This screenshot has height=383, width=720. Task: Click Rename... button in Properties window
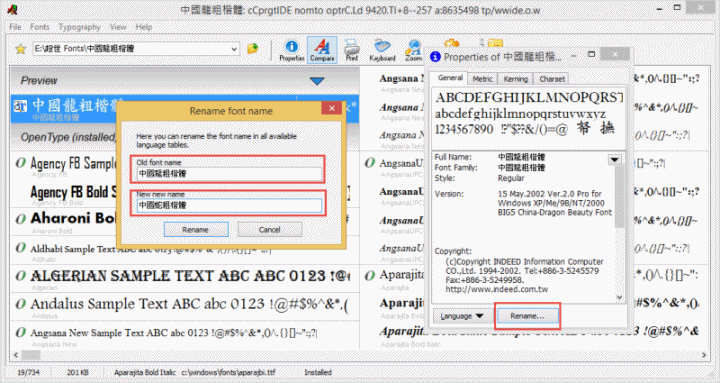527,316
